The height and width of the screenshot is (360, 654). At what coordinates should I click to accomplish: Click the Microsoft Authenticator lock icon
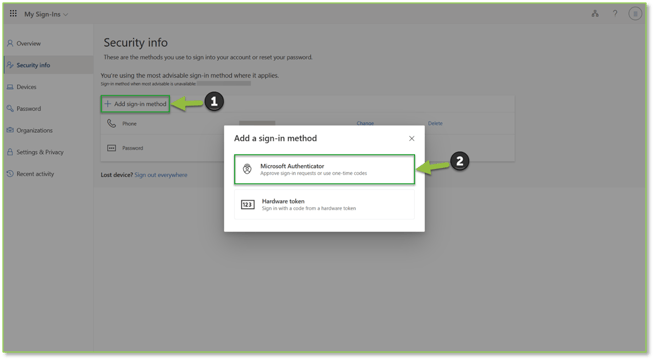247,169
